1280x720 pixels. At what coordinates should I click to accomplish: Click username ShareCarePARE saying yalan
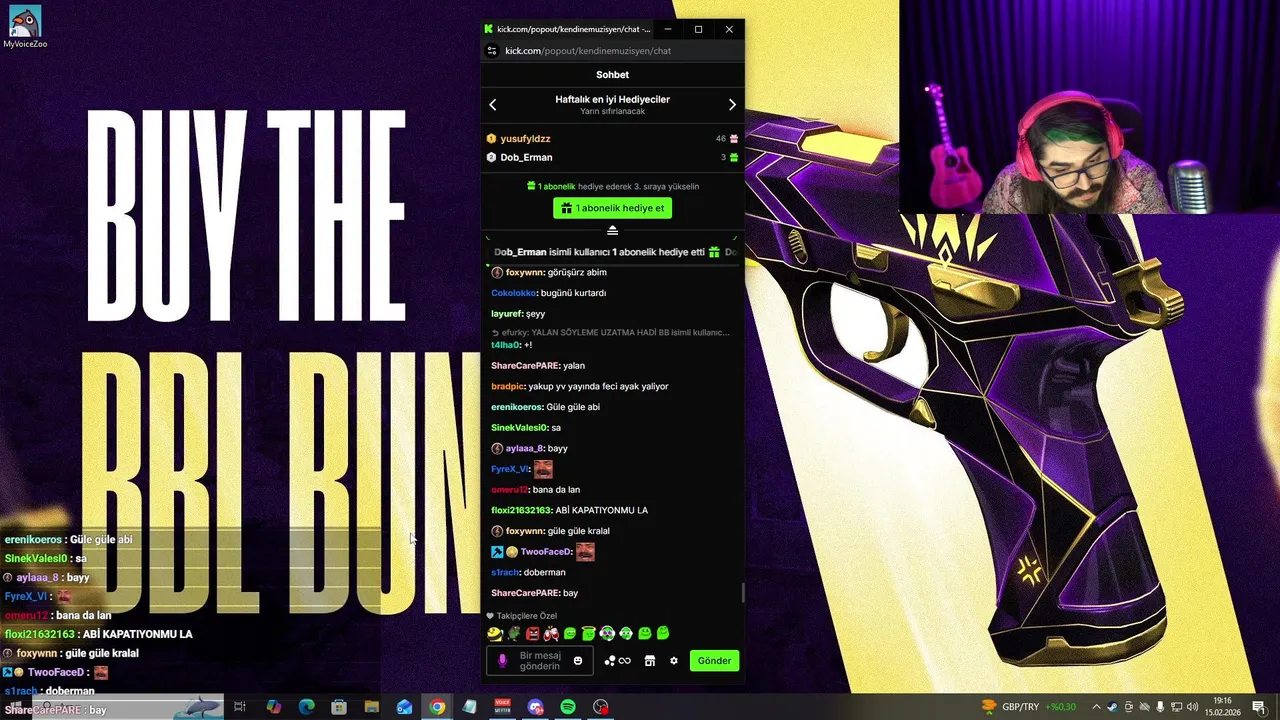(x=524, y=366)
